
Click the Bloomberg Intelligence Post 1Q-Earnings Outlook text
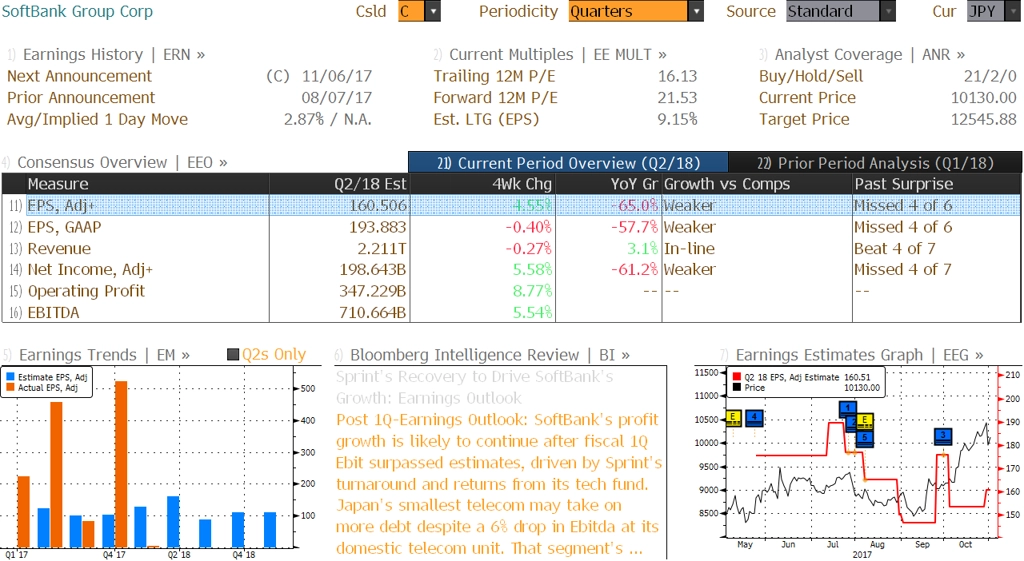[x=499, y=484]
